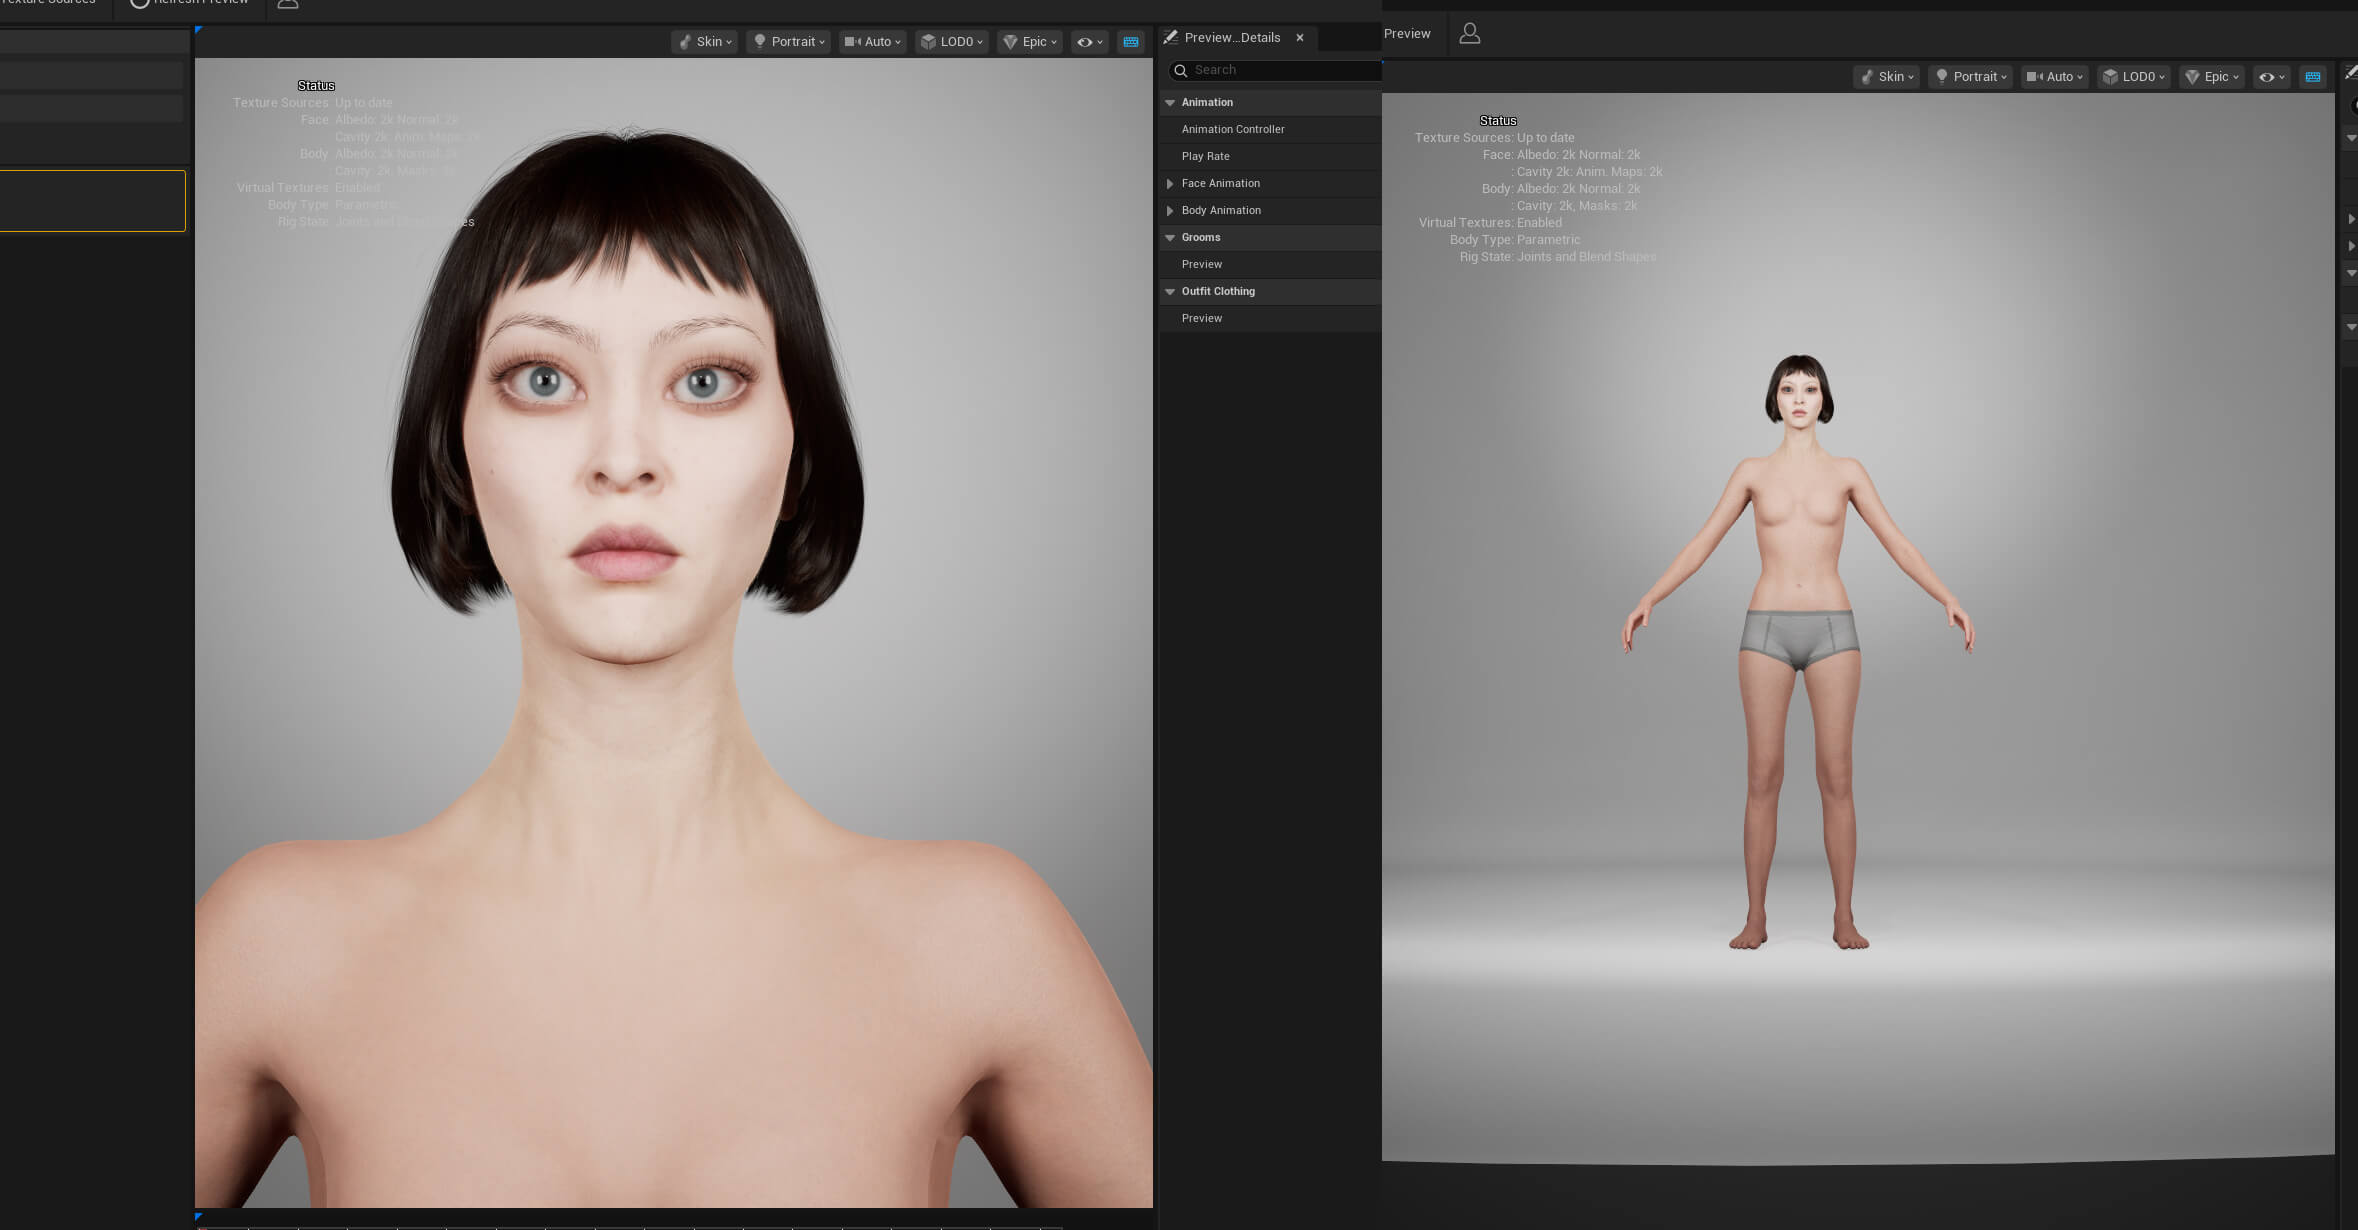Click Refresh Preview button
This screenshot has height=1230, width=2358.
pyautogui.click(x=188, y=3)
